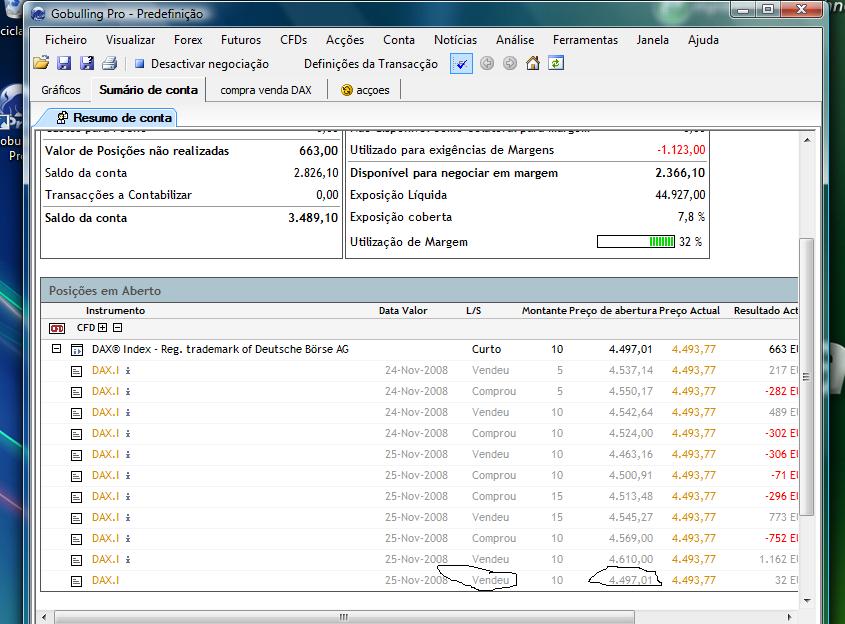Open the Ficheiro menu

66,40
